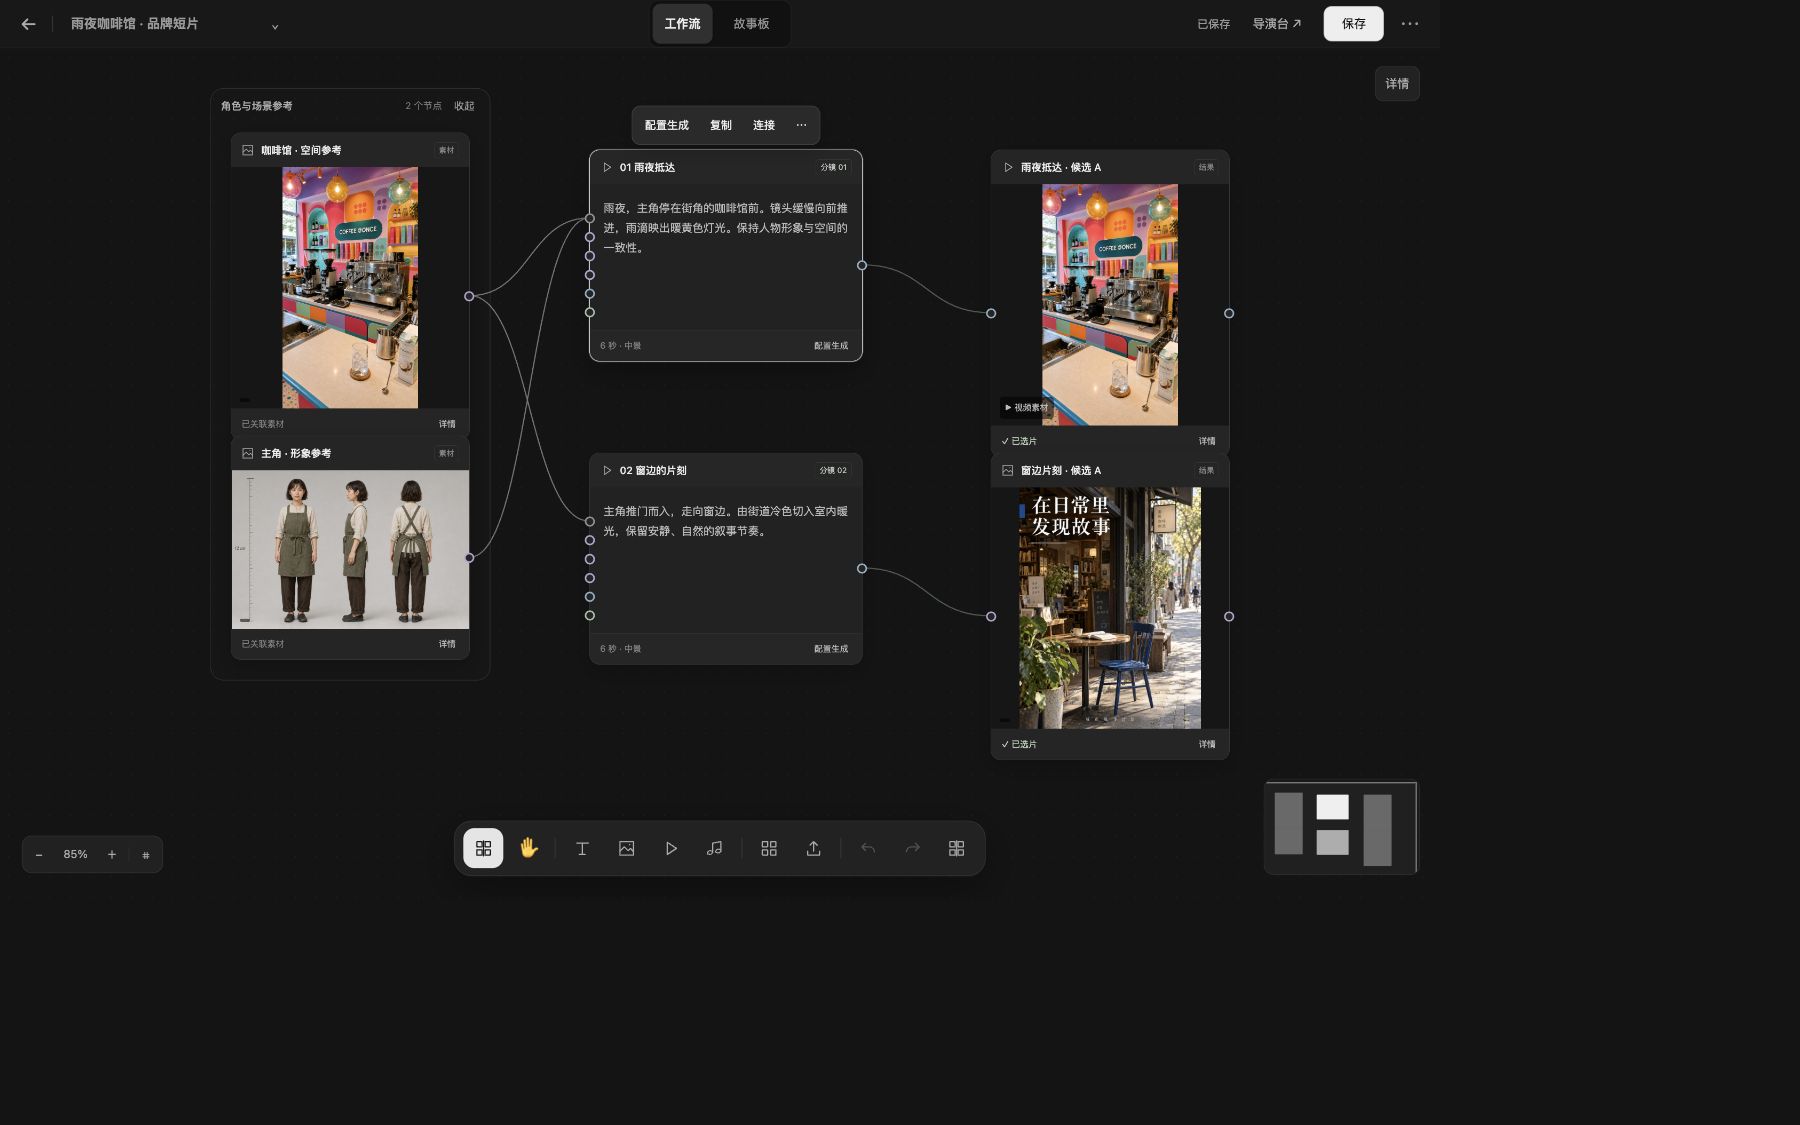1800x1125 pixels.
Task: Toggle 已选片 on 窗边片刻 · 候选 A
Action: pyautogui.click(x=1019, y=744)
